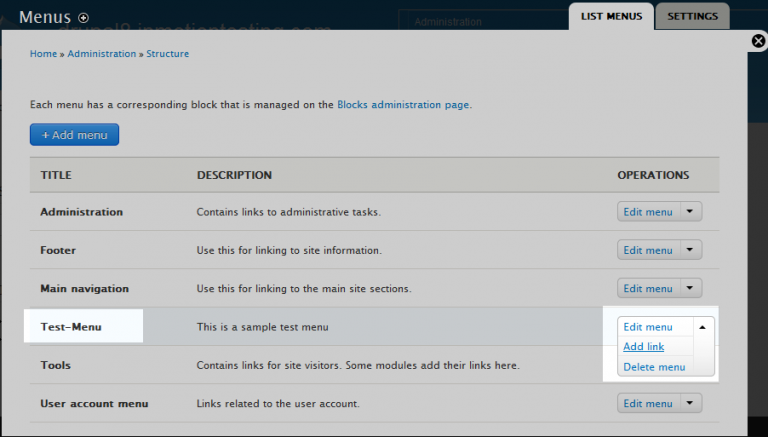Image resolution: width=768 pixels, height=437 pixels.
Task: Select Delete menu in Test-Menu dropdown
Action: coord(654,367)
